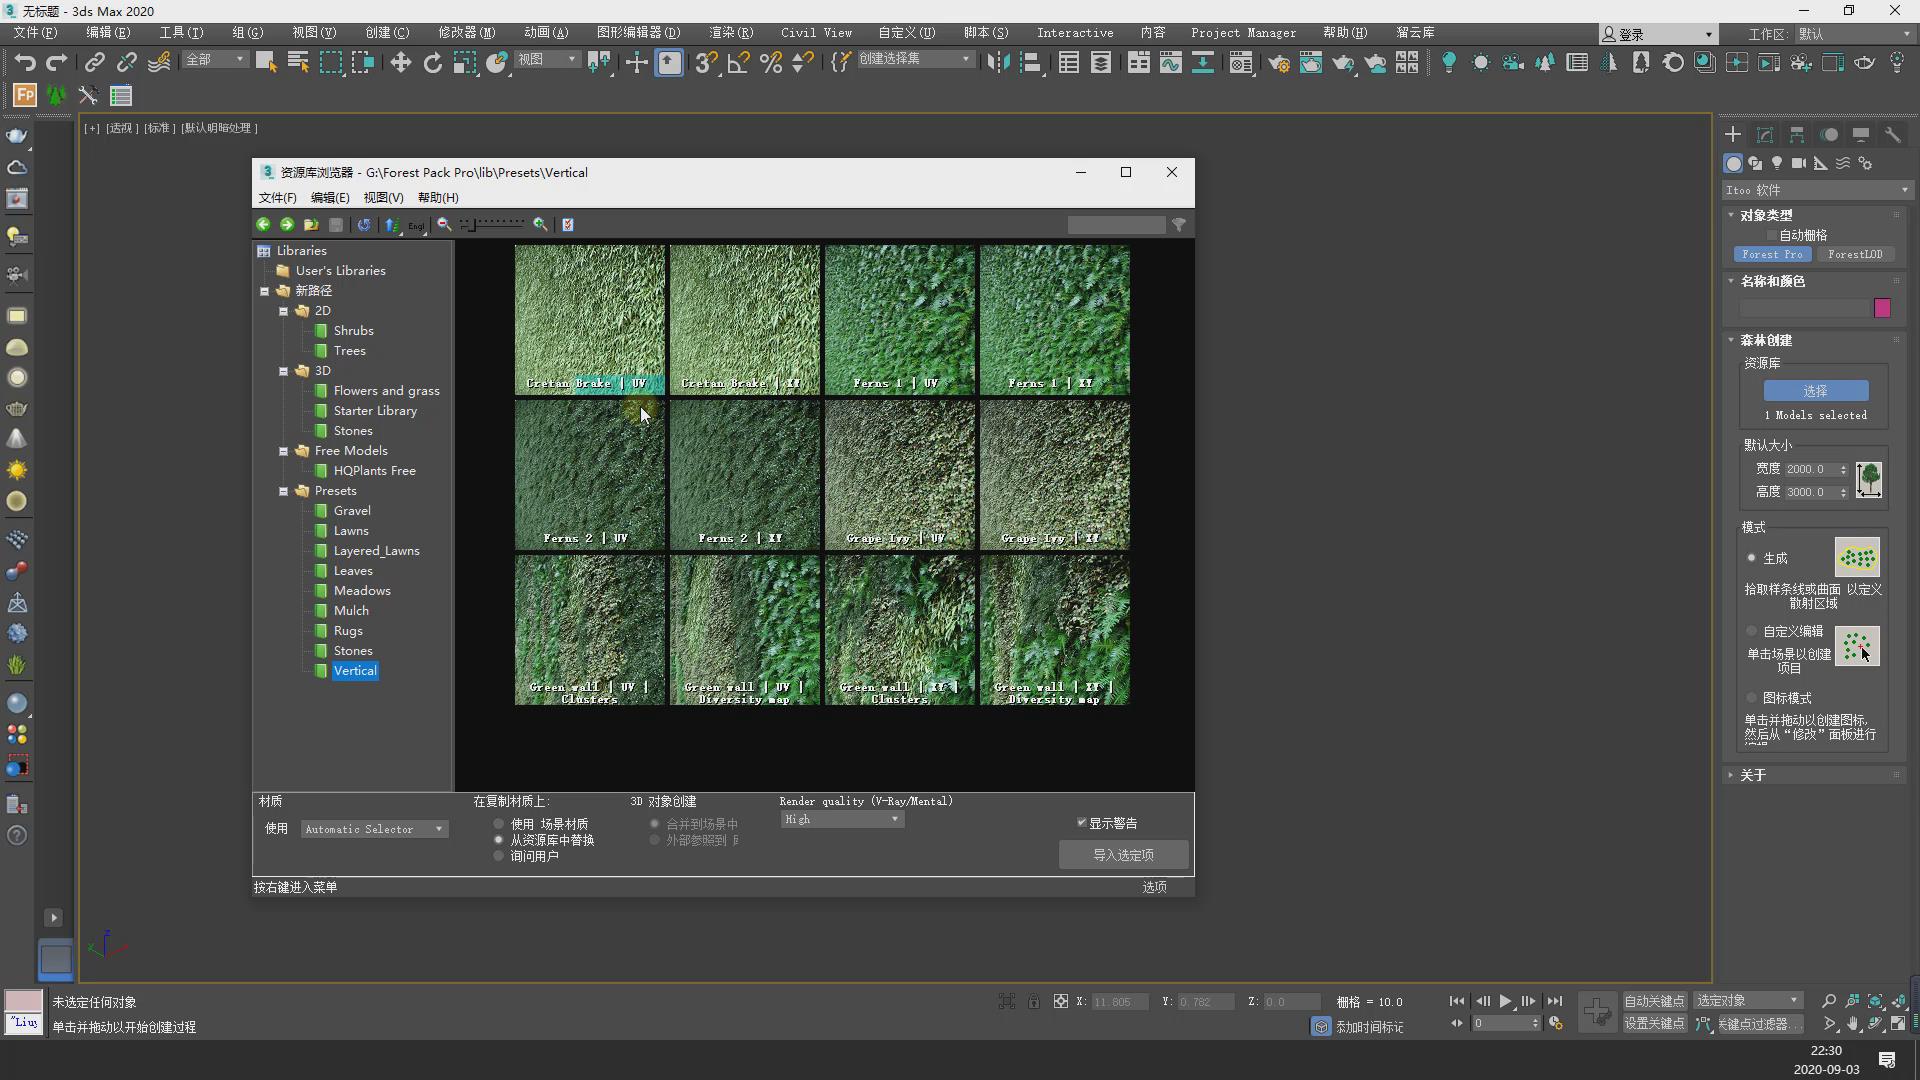1920x1080 pixels.
Task: Click the magenta object color swatch
Action: [x=1882, y=308]
